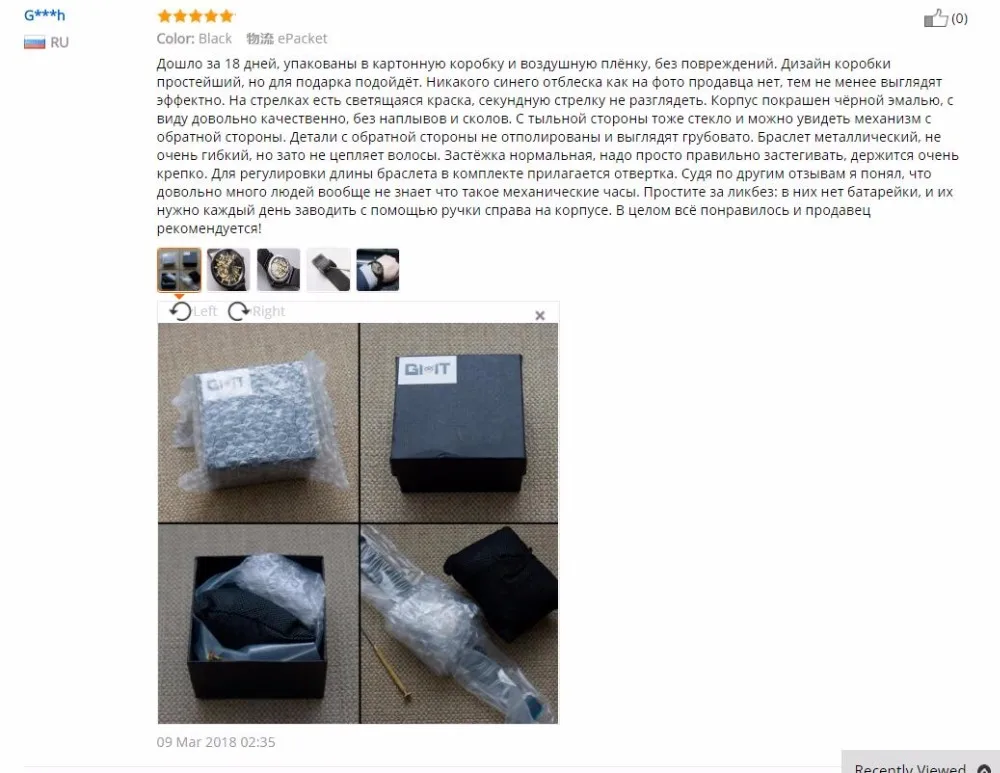Open the watch dial close-up thumbnail
This screenshot has width=1000, height=773.
pos(228,270)
